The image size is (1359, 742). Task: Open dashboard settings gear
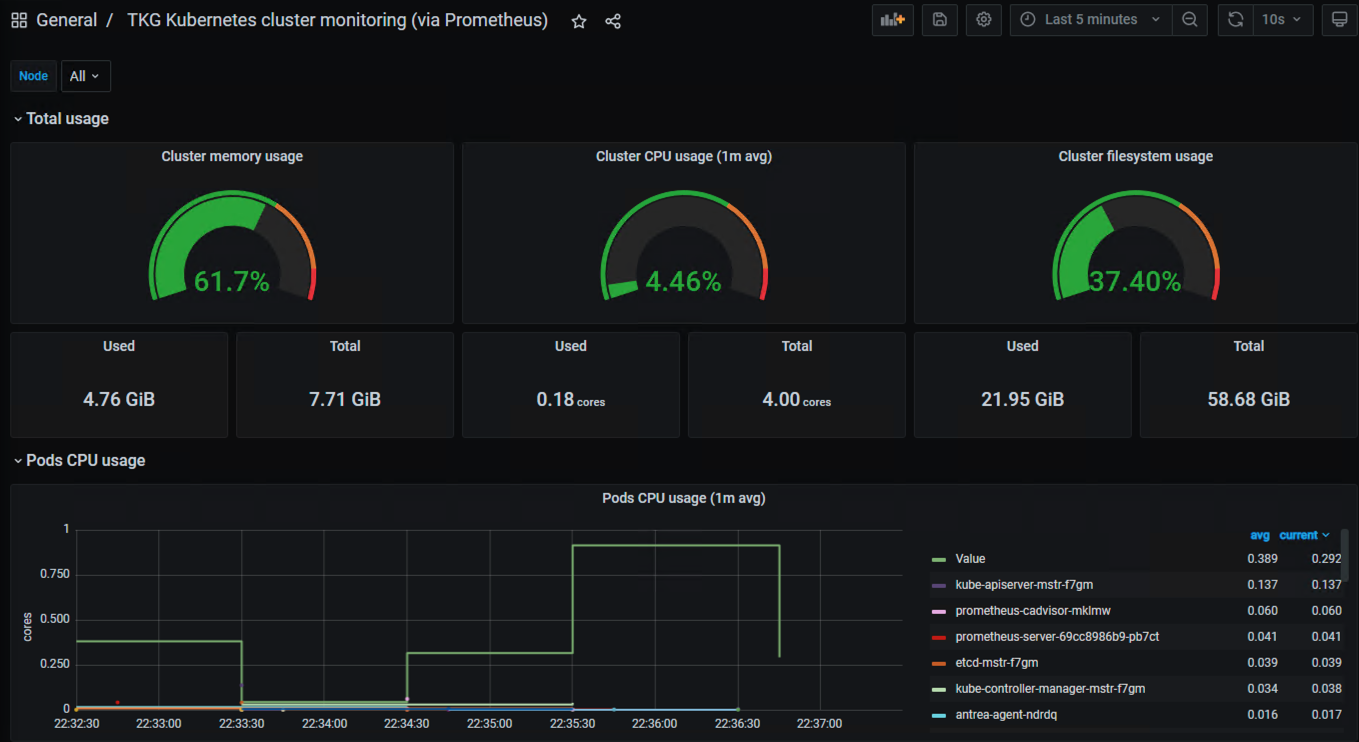click(984, 20)
